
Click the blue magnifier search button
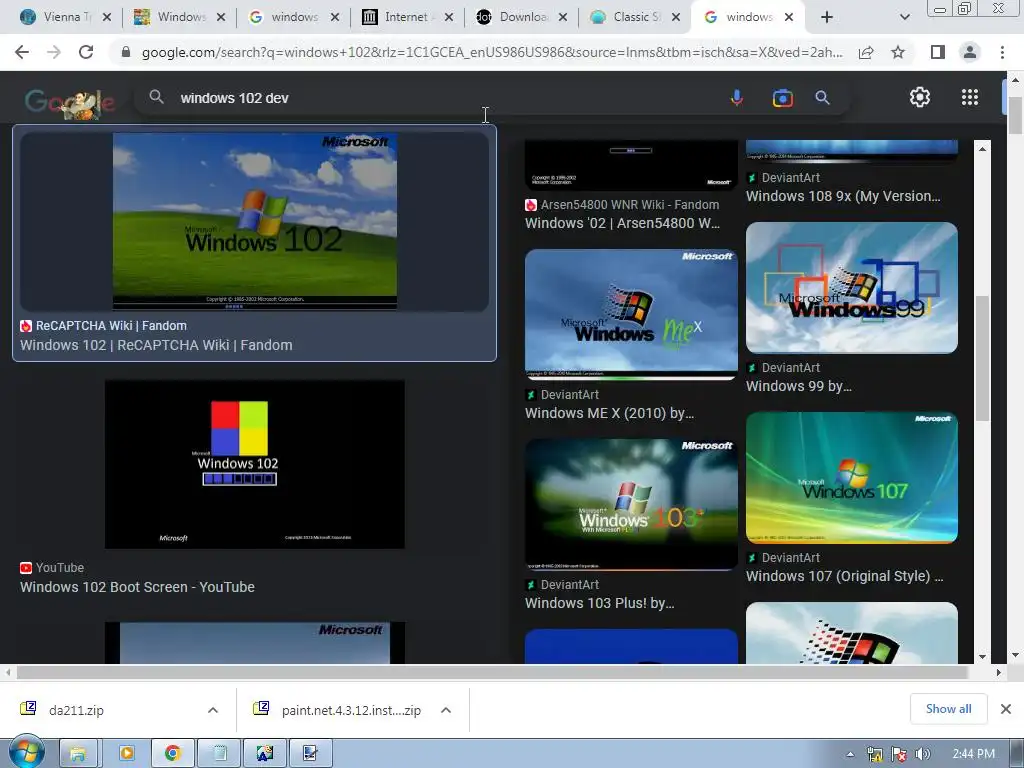[822, 98]
